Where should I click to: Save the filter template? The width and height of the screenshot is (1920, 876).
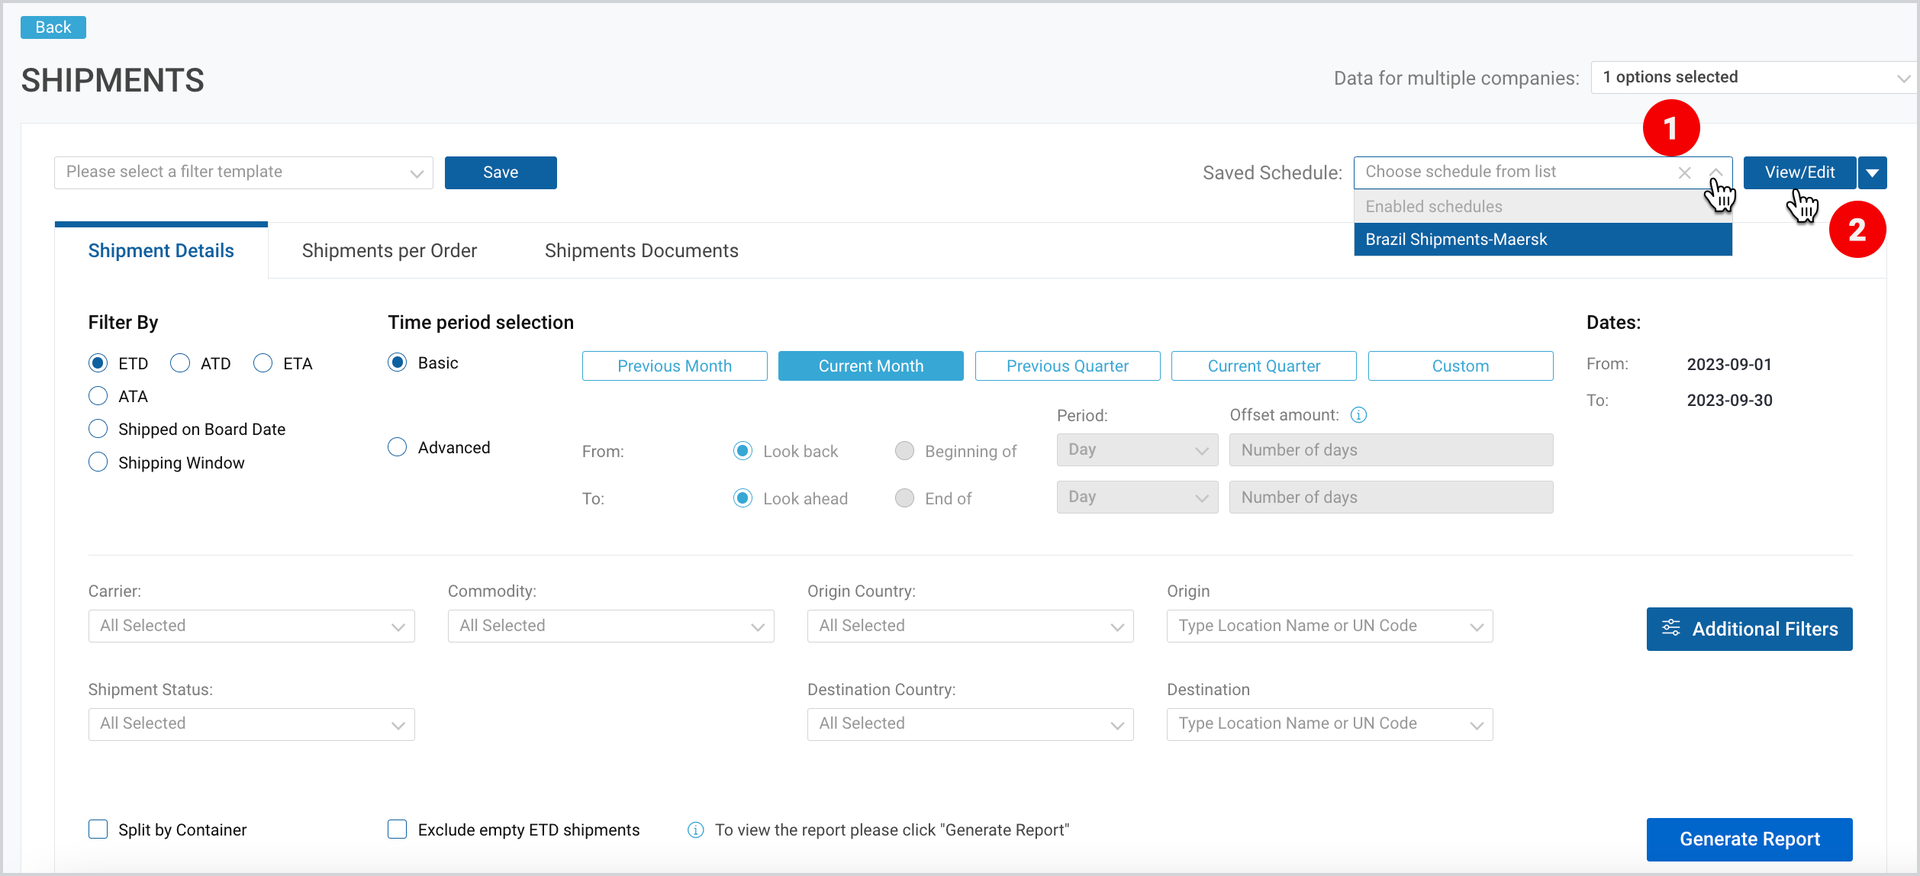(x=501, y=172)
